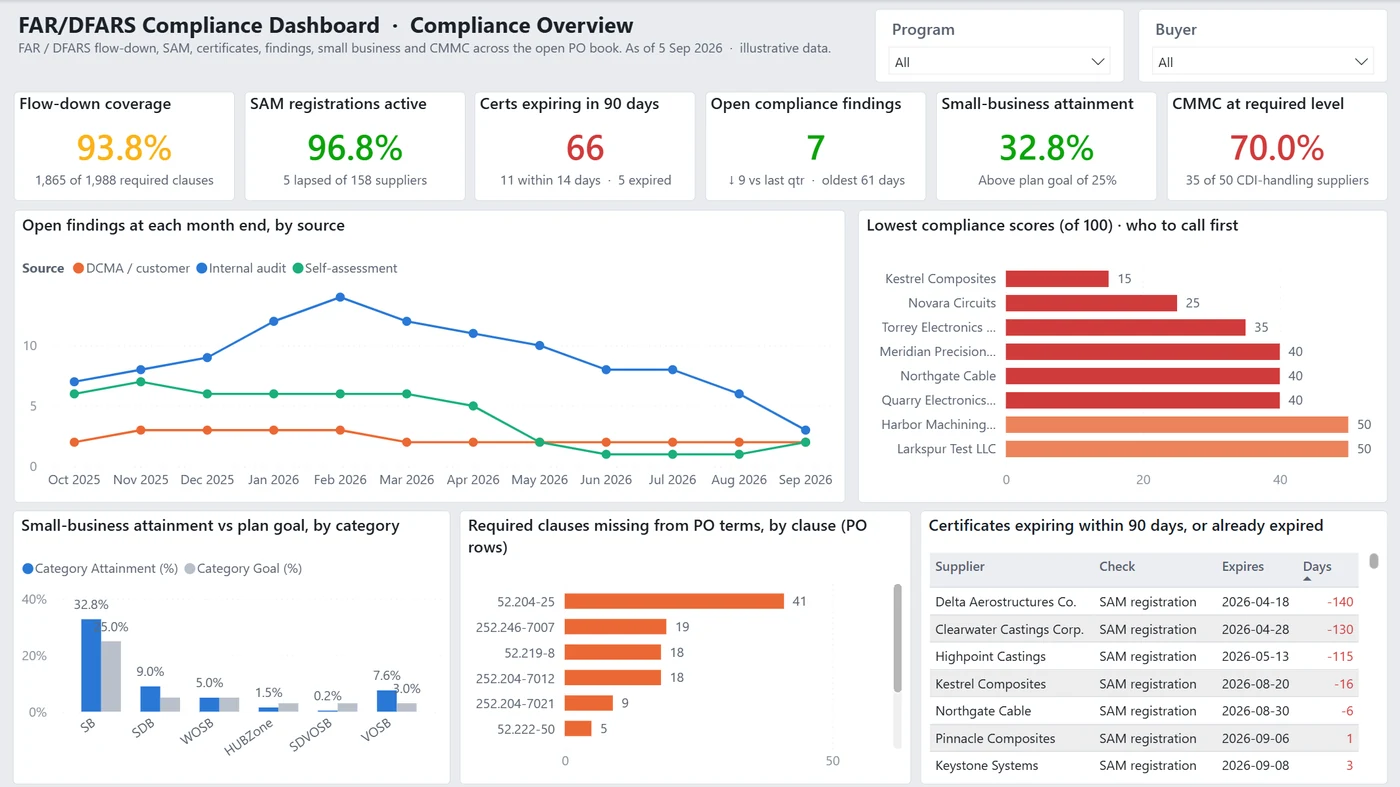Select the Certs expiring 66 card

(x=585, y=146)
